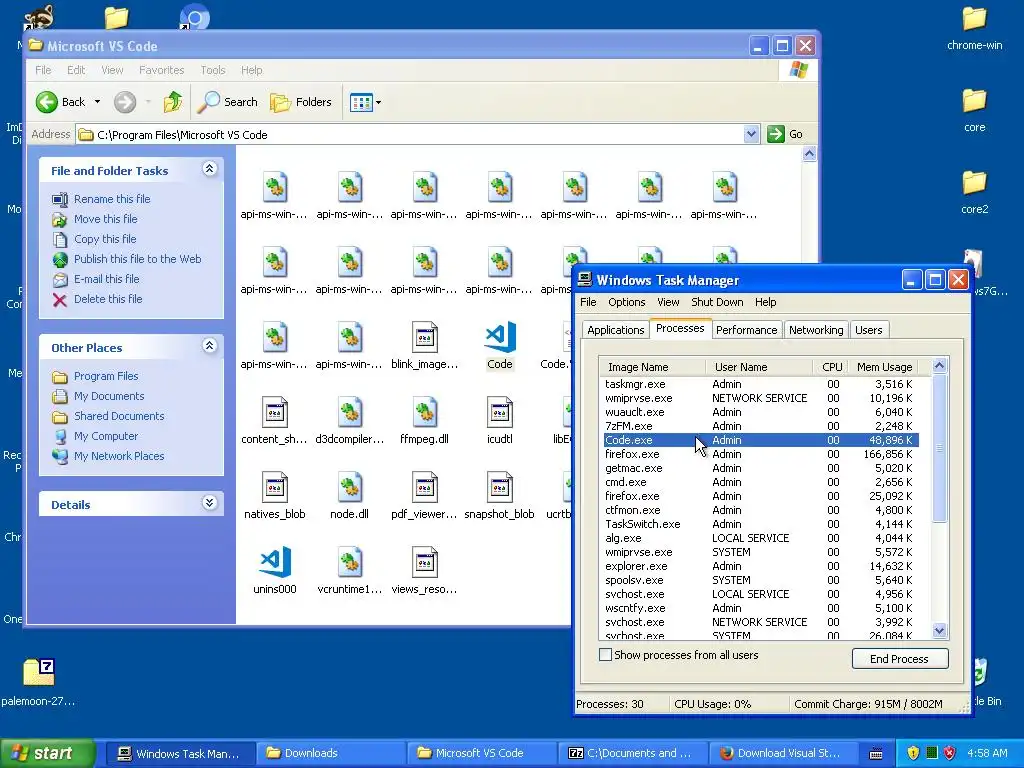The height and width of the screenshot is (768, 1024).
Task: Open My Computer under Other Places
Action: (106, 436)
